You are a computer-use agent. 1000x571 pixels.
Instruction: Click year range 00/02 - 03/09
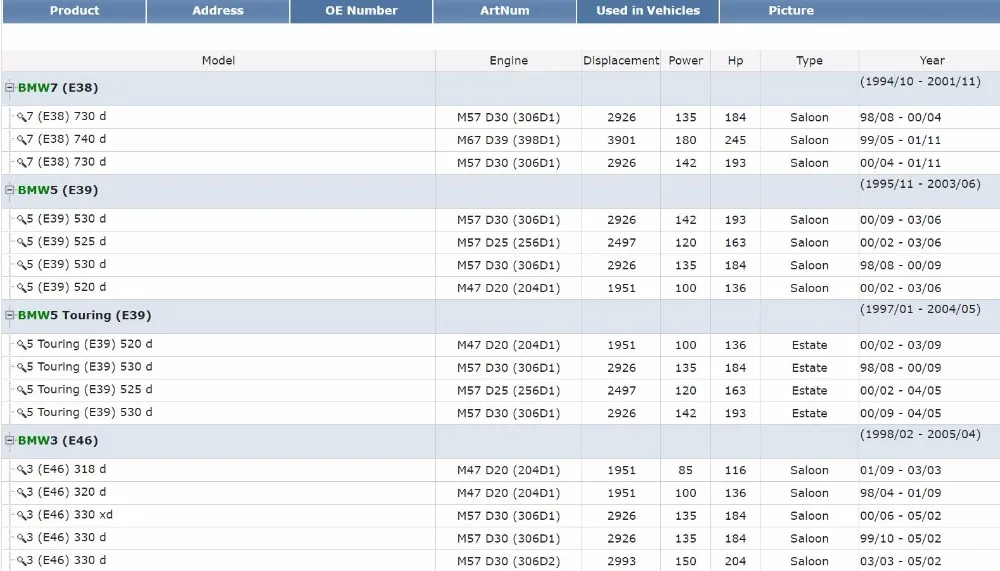pyautogui.click(x=901, y=345)
